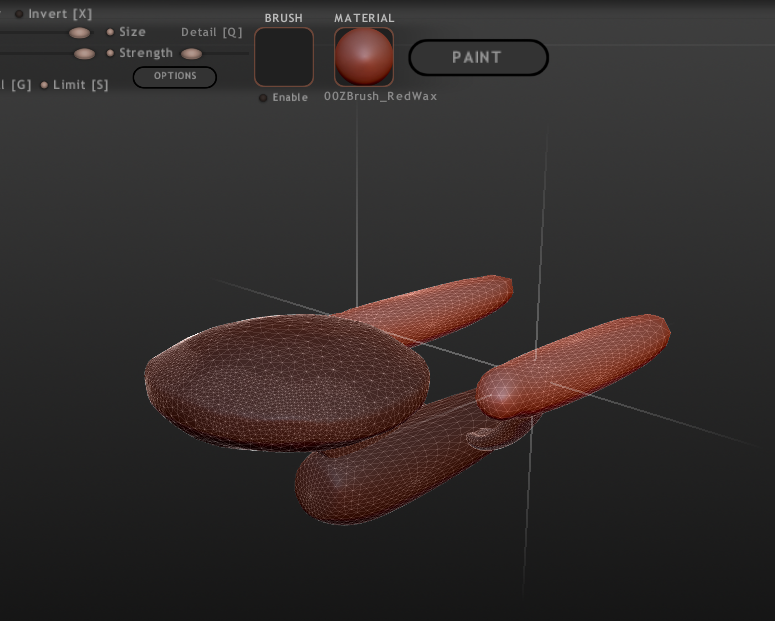This screenshot has height=621, width=775.
Task: Click the front nacelle of the model
Action: pyautogui.click(x=573, y=366)
